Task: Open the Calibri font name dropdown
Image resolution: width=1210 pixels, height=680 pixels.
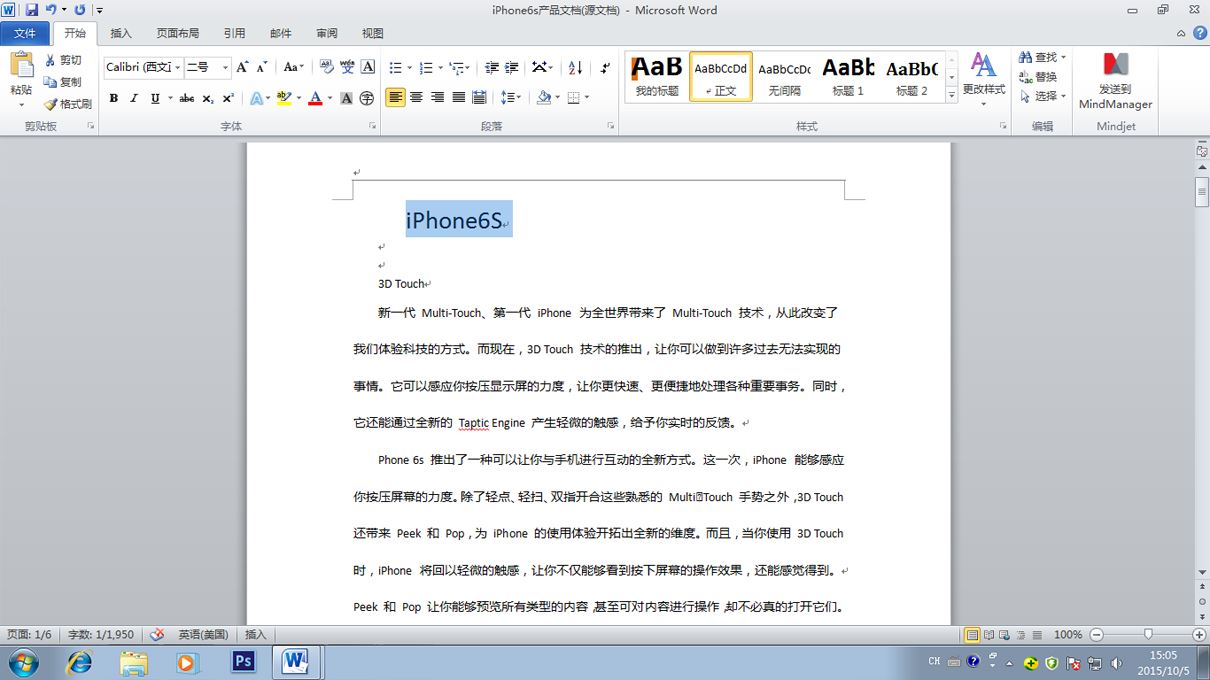Action: (178, 67)
